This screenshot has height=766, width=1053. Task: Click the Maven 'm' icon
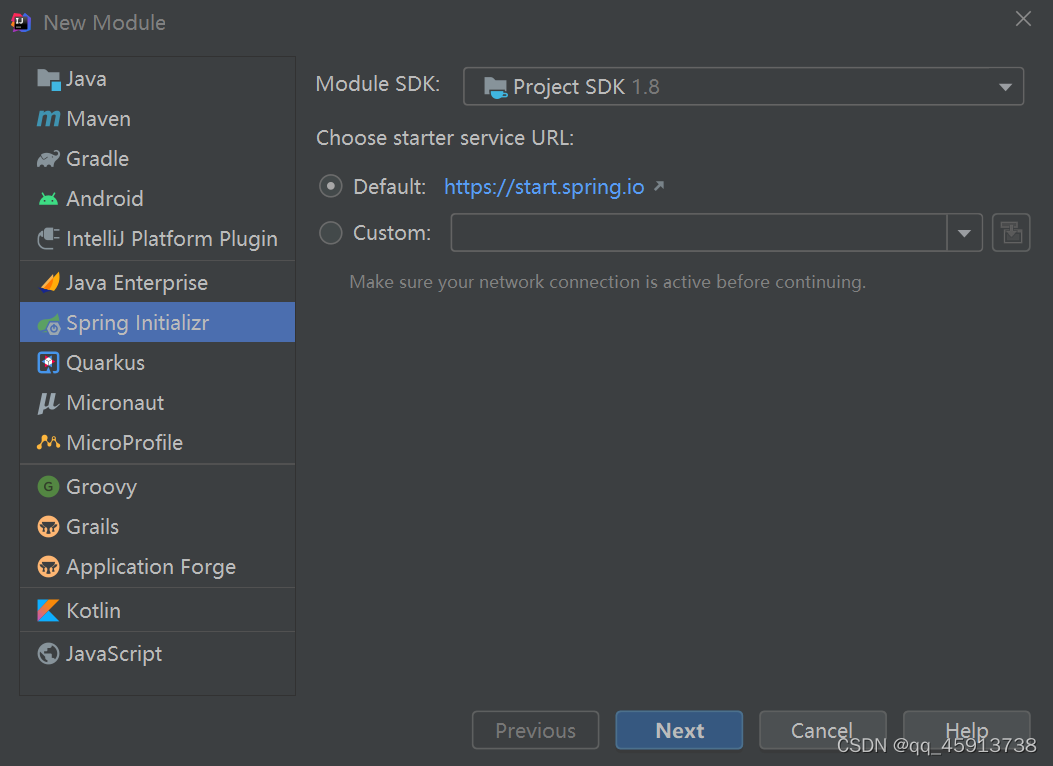(48, 119)
